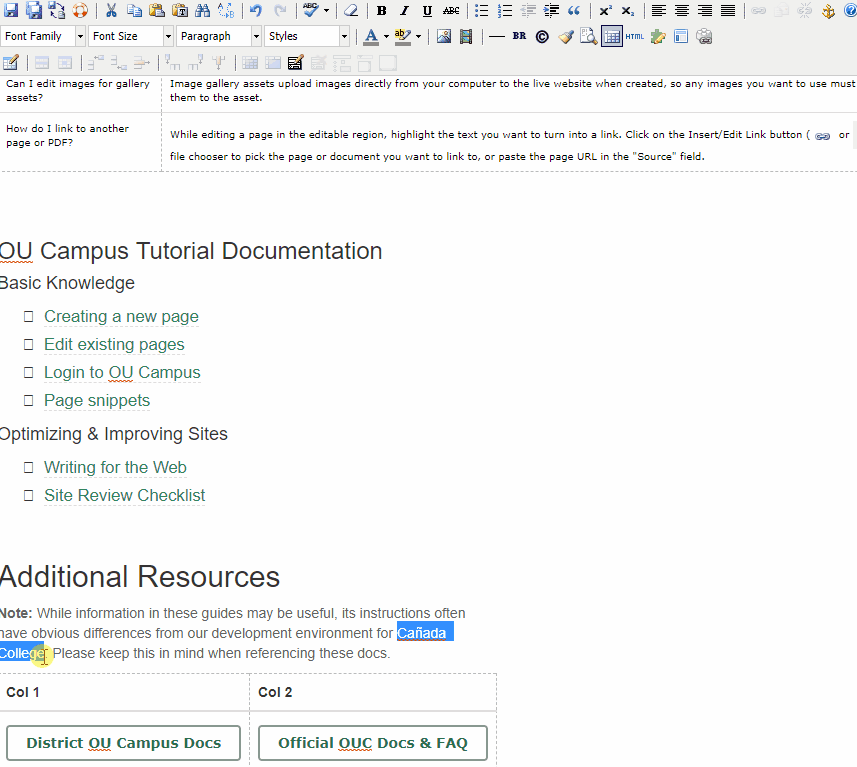Click the Revert to Last Saved icon

(56, 10)
